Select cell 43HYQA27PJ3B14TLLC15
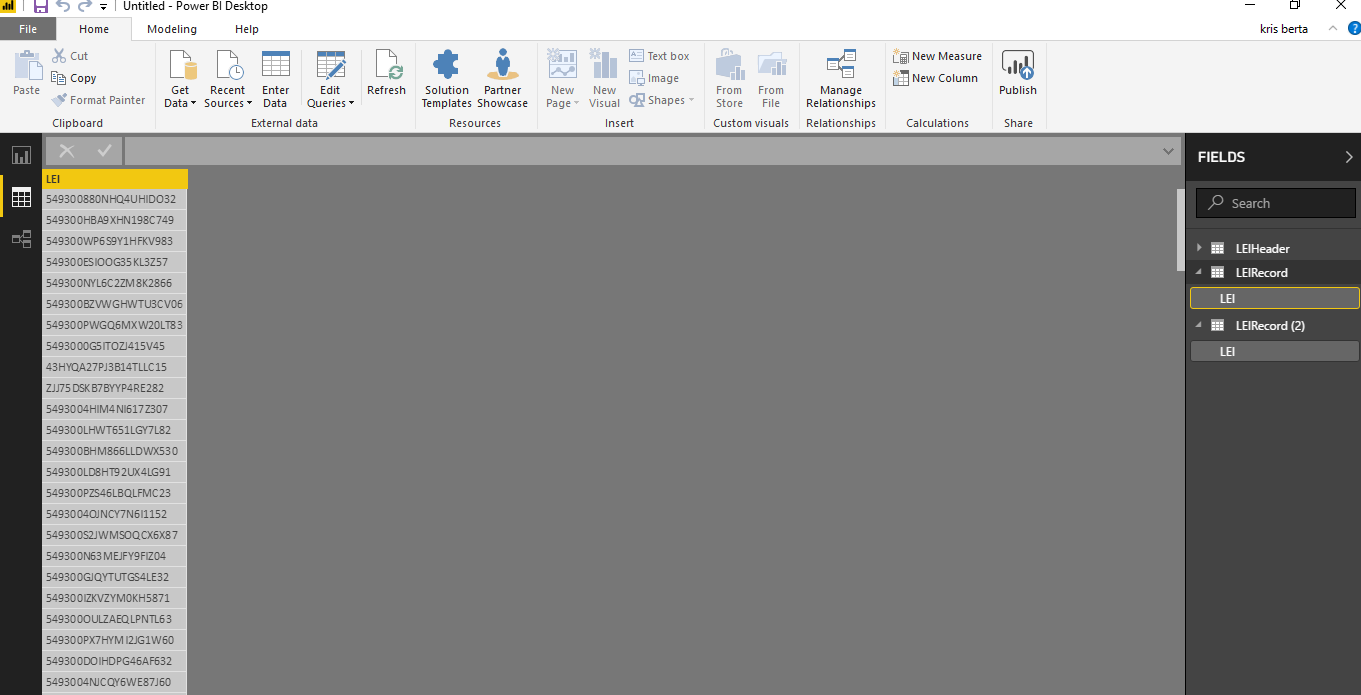 115,367
